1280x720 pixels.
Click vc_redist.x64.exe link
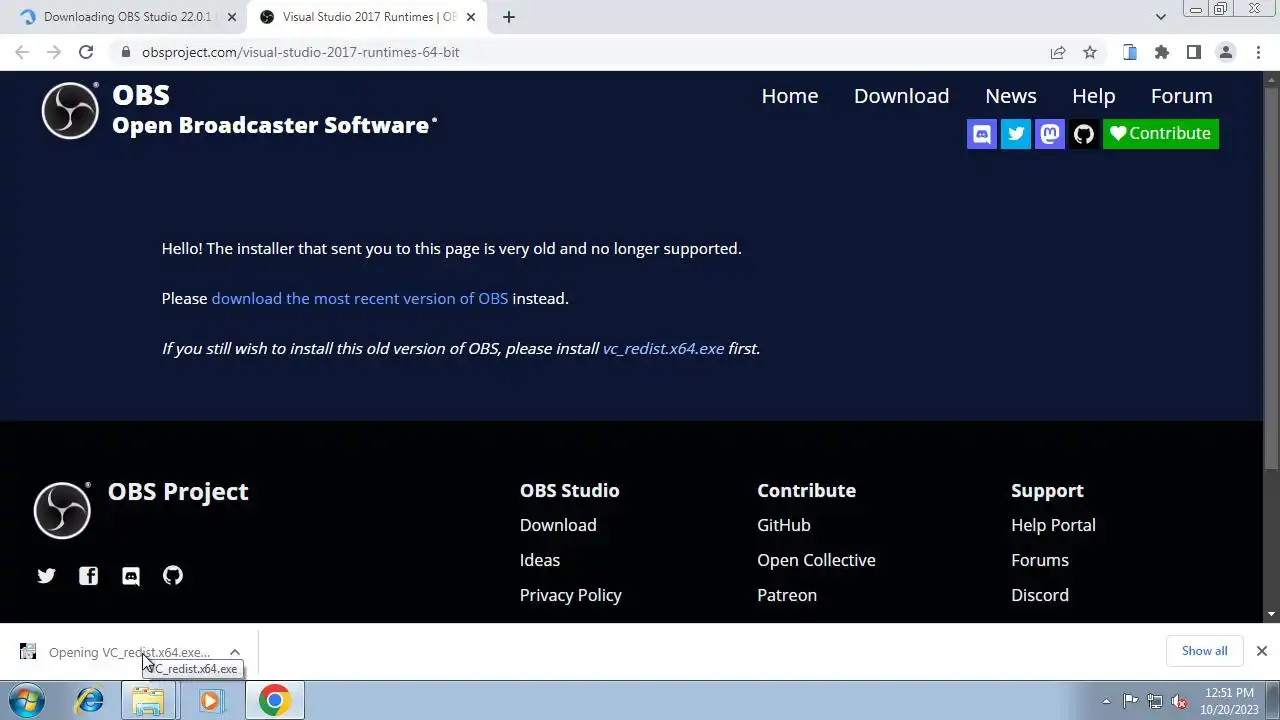[663, 348]
